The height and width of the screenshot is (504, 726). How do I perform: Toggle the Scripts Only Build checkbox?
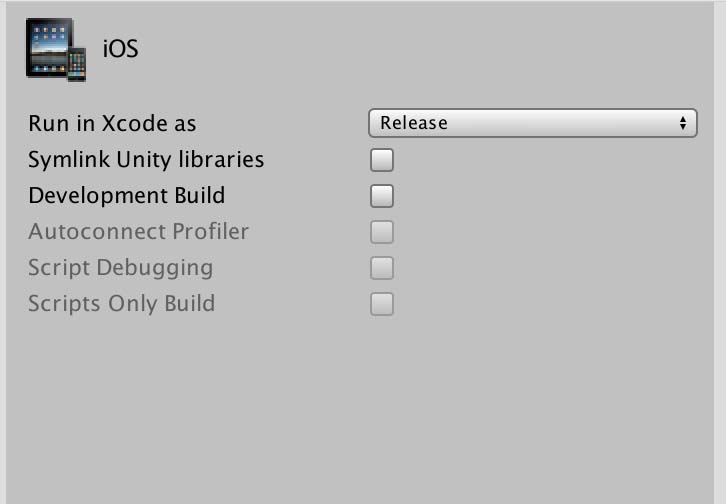382,304
